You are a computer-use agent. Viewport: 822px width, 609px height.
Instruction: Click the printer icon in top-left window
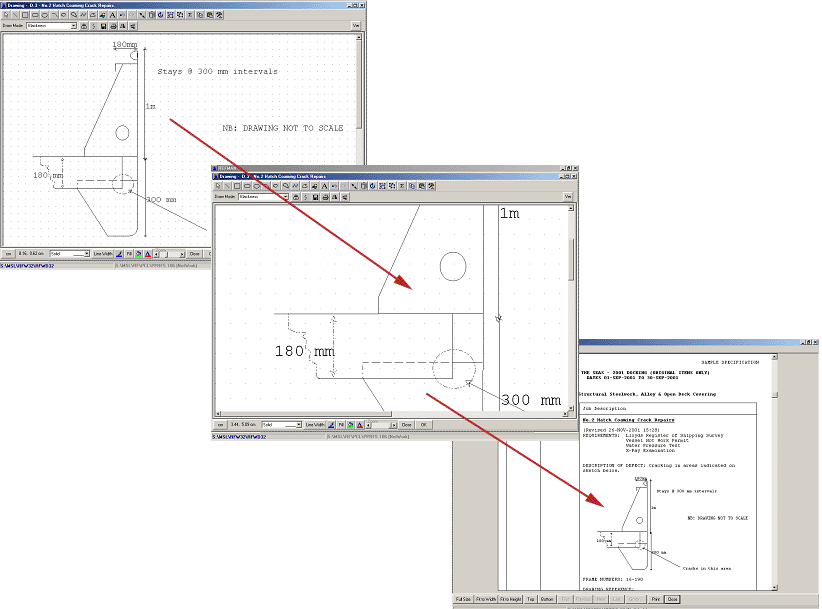(x=114, y=26)
